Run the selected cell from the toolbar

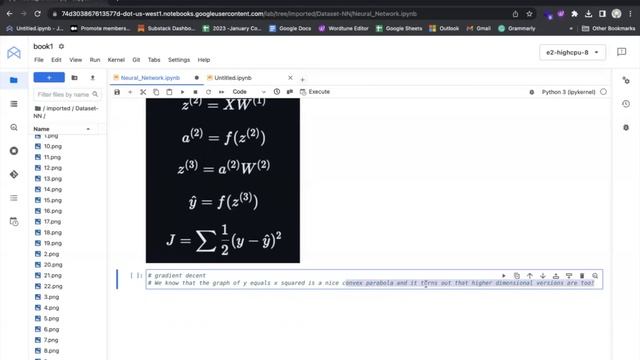pos(182,92)
